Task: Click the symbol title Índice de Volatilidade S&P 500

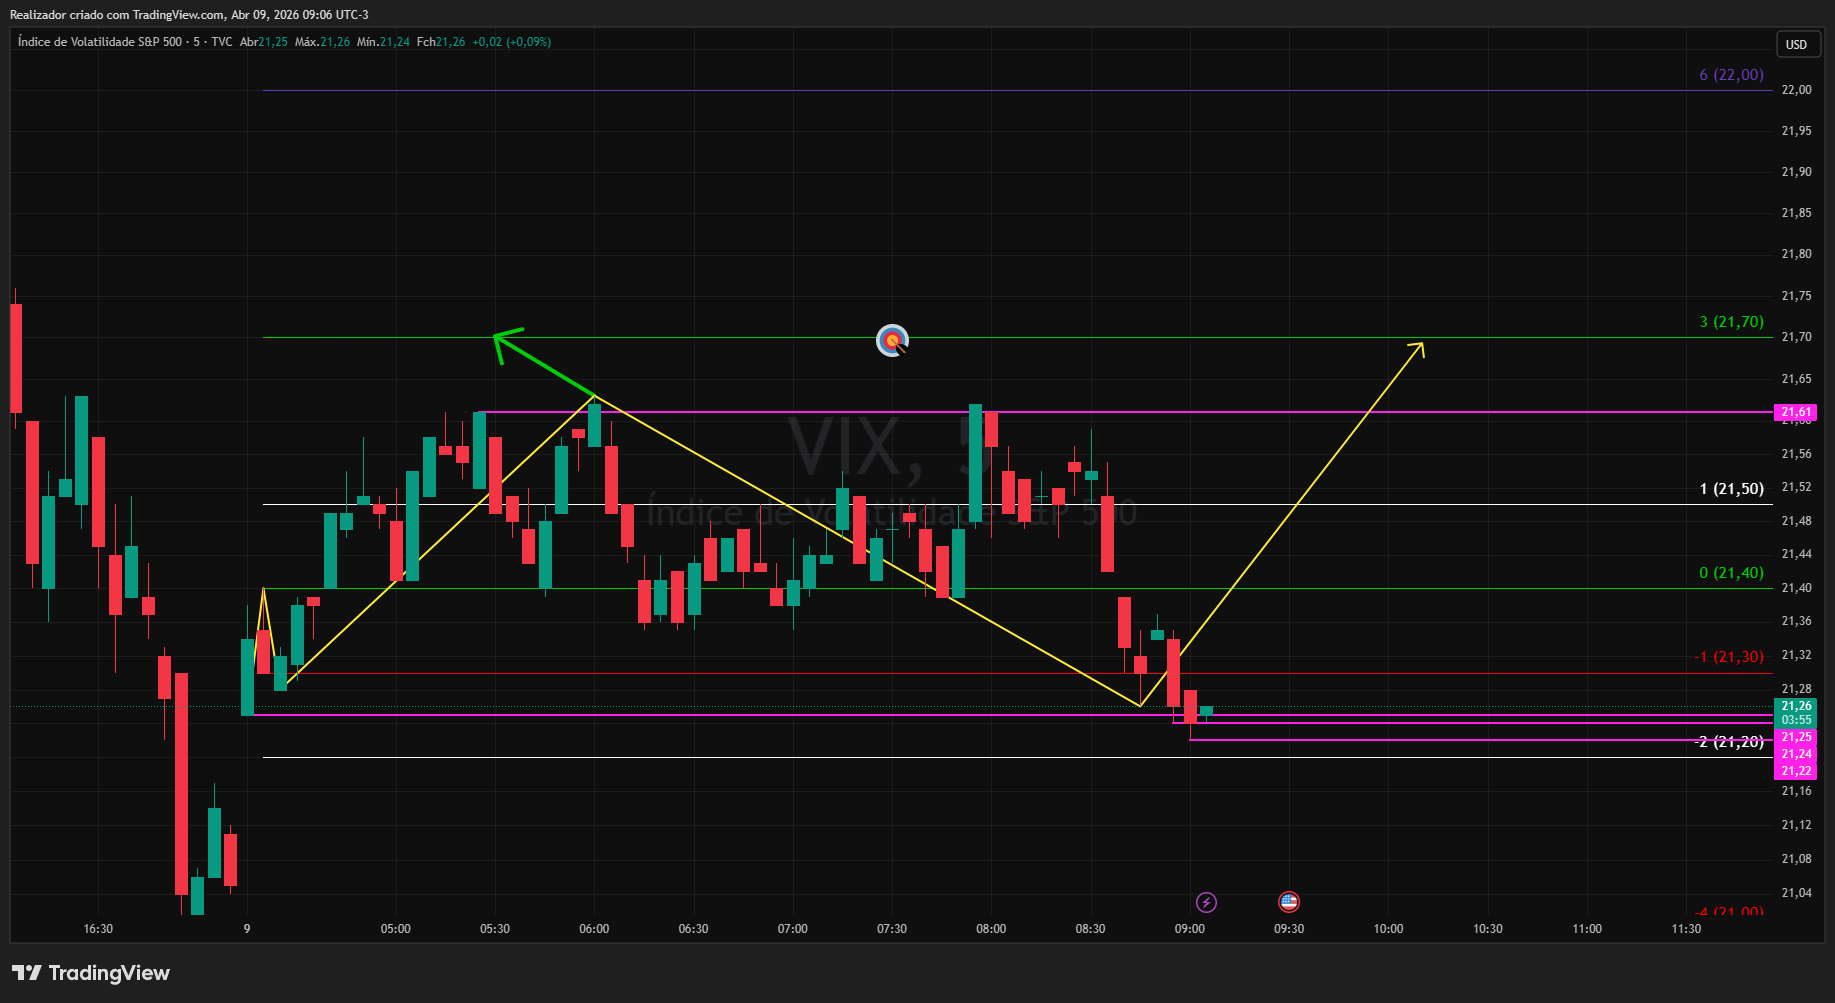Action: [x=100, y=42]
